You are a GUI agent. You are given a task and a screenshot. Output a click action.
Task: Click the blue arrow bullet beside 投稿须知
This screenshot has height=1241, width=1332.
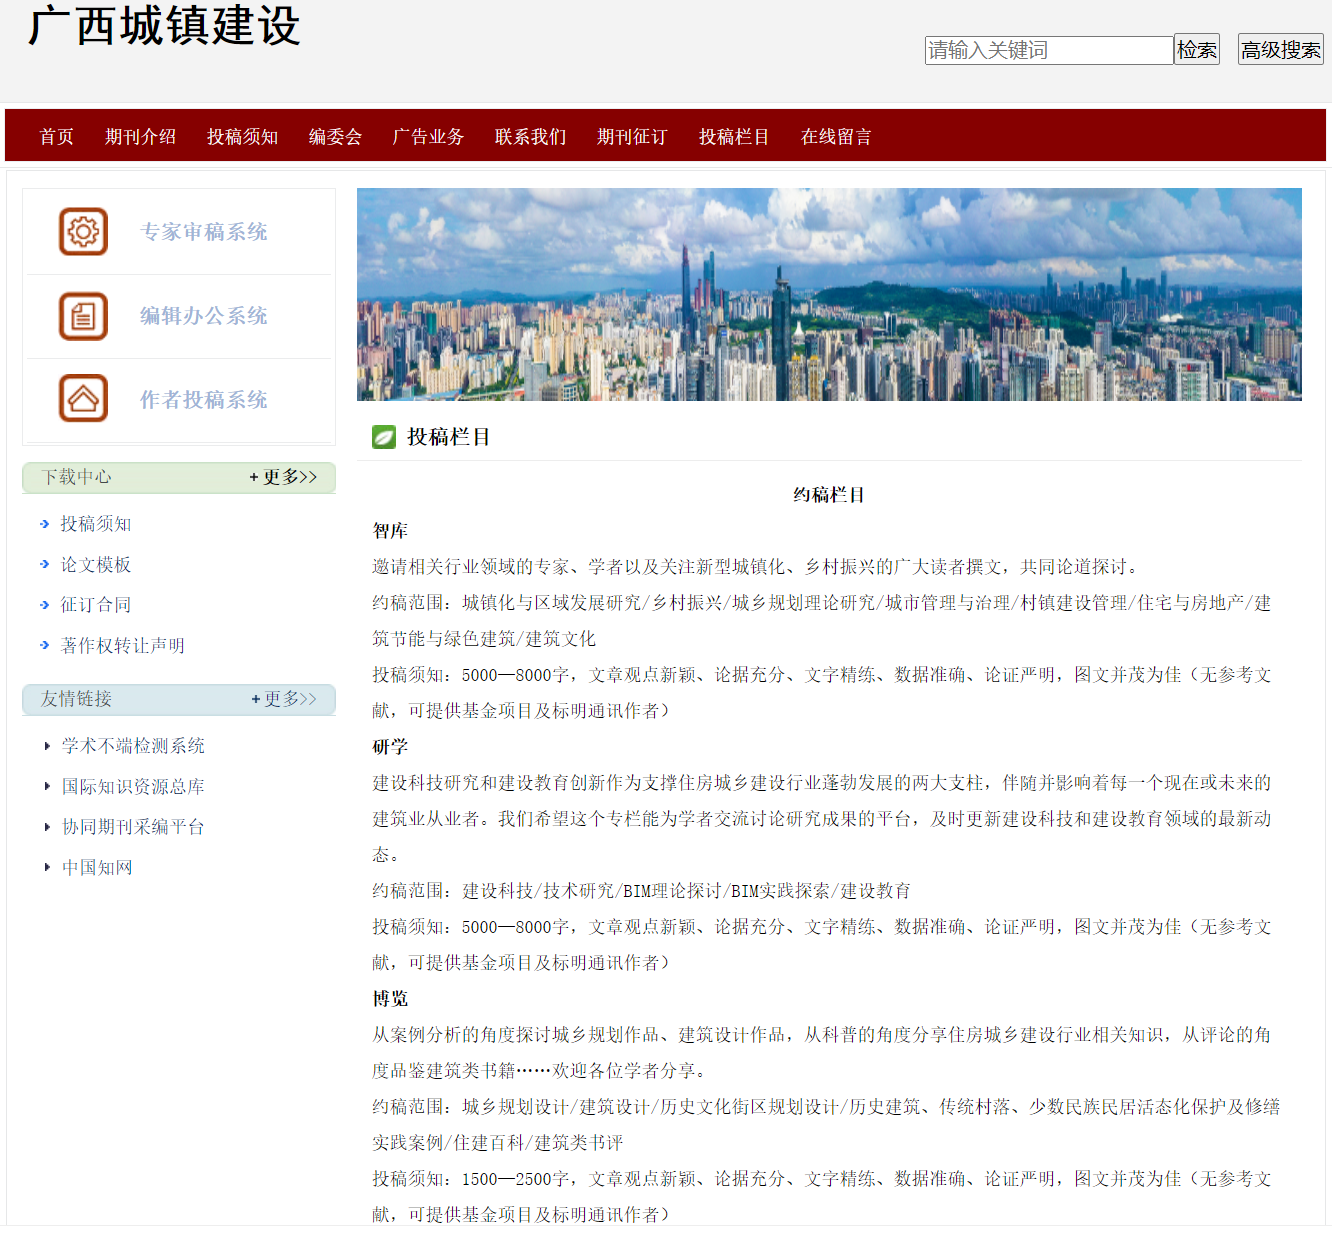click(x=45, y=524)
